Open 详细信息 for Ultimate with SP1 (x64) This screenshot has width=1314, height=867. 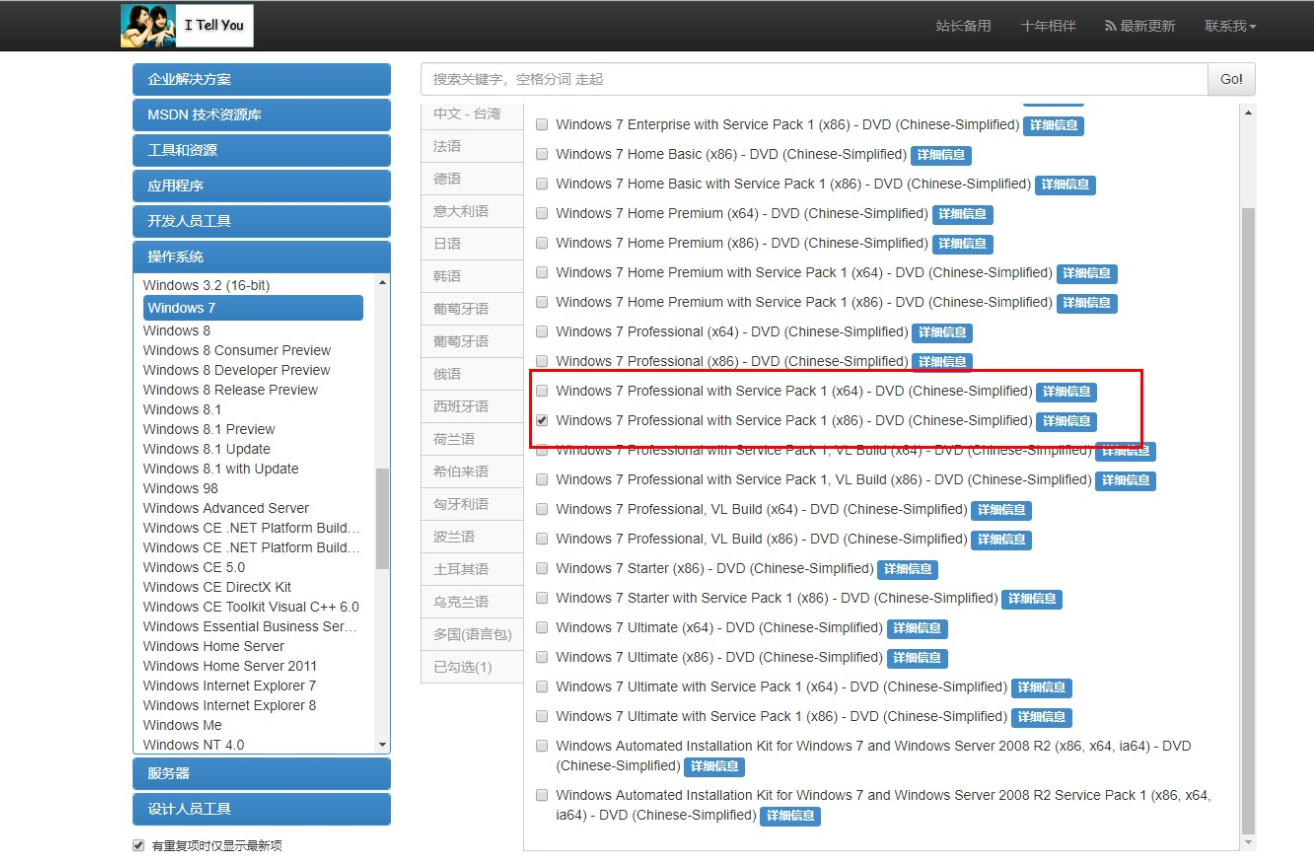(x=1041, y=688)
